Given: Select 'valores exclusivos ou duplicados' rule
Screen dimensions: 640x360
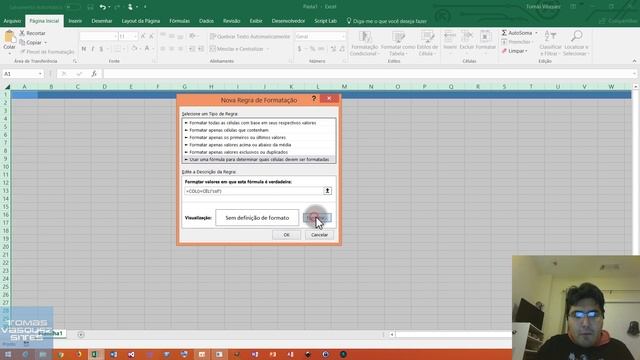Looking at the screenshot, I should coord(259,152).
